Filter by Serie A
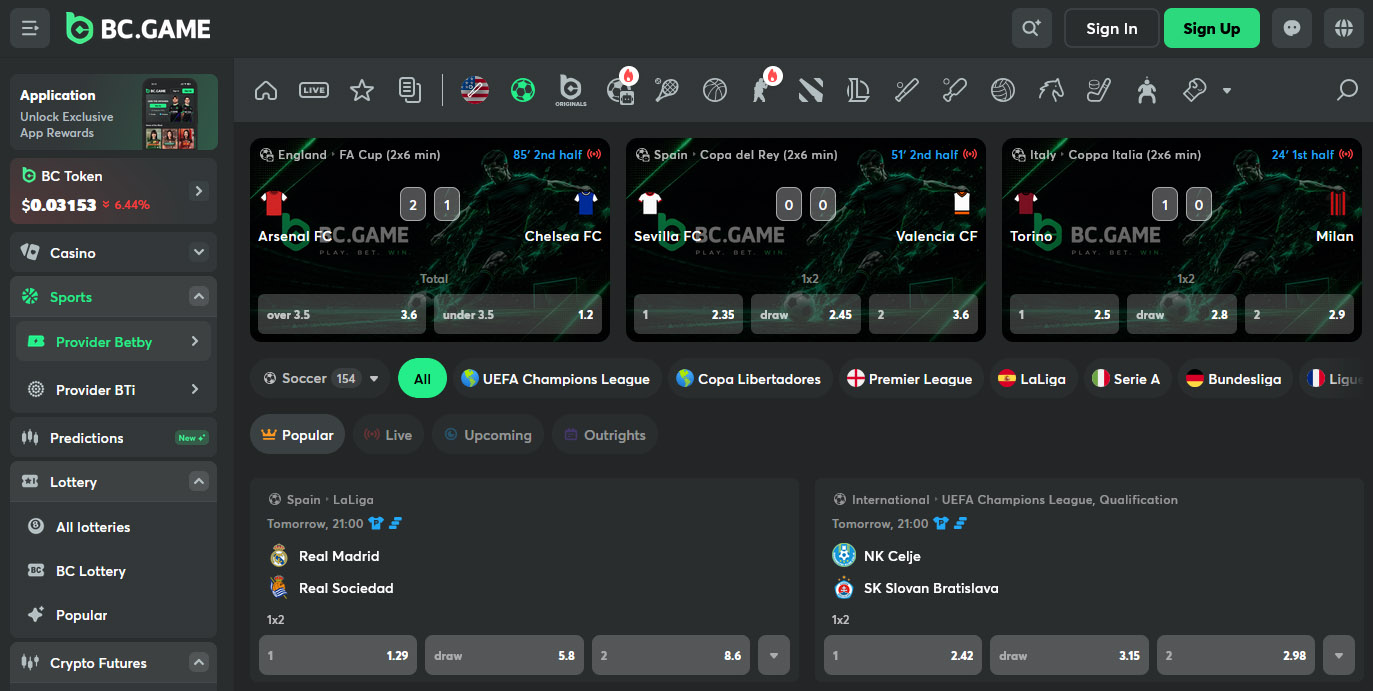Viewport: 1373px width, 691px height. pos(1127,379)
